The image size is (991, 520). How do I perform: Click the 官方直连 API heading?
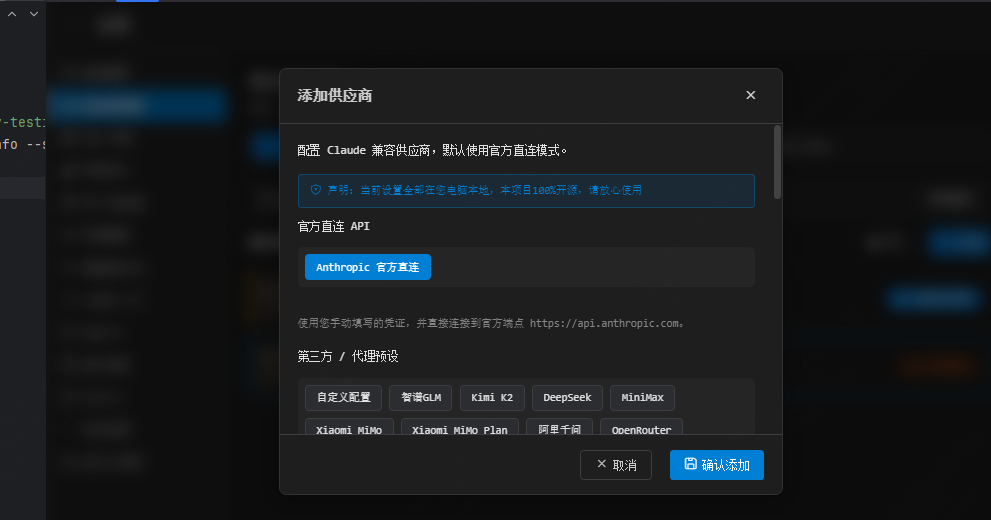point(334,226)
